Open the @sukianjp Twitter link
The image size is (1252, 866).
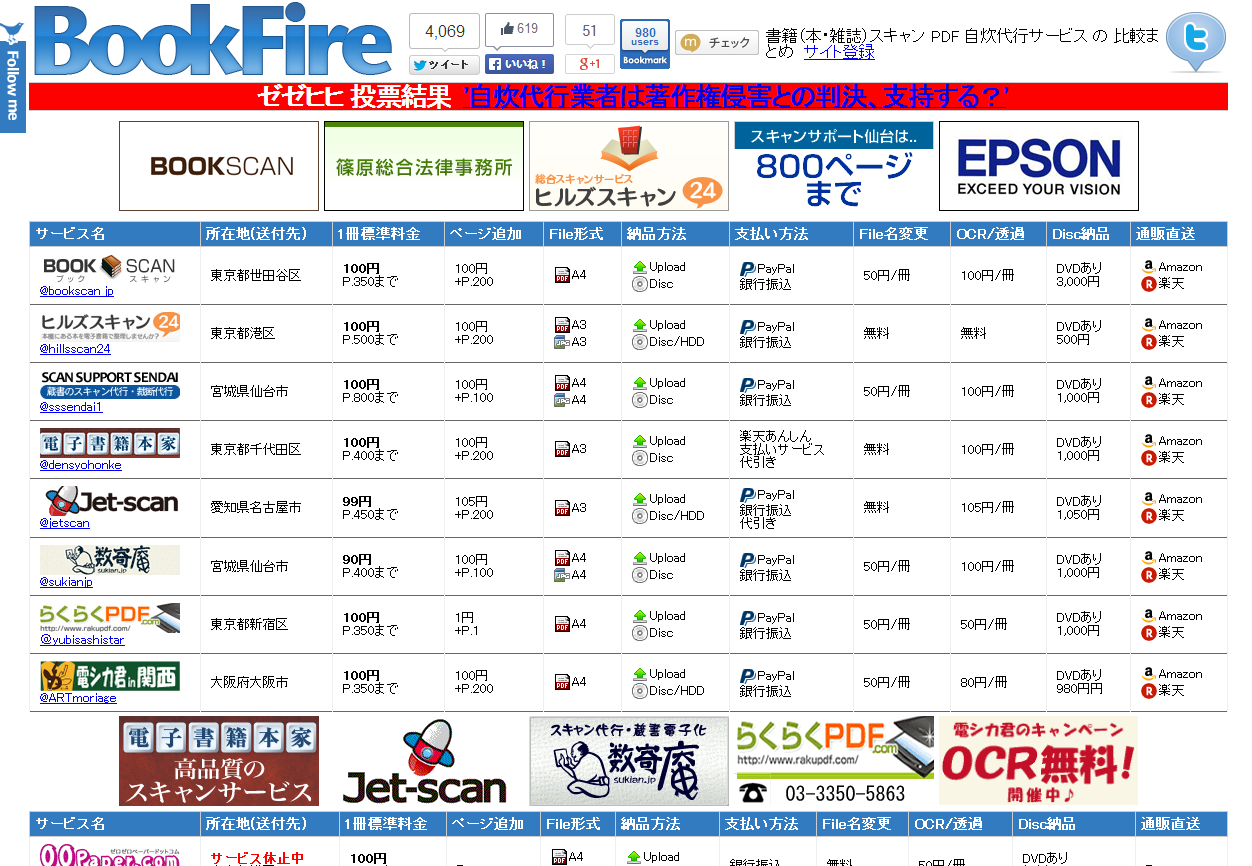point(66,582)
